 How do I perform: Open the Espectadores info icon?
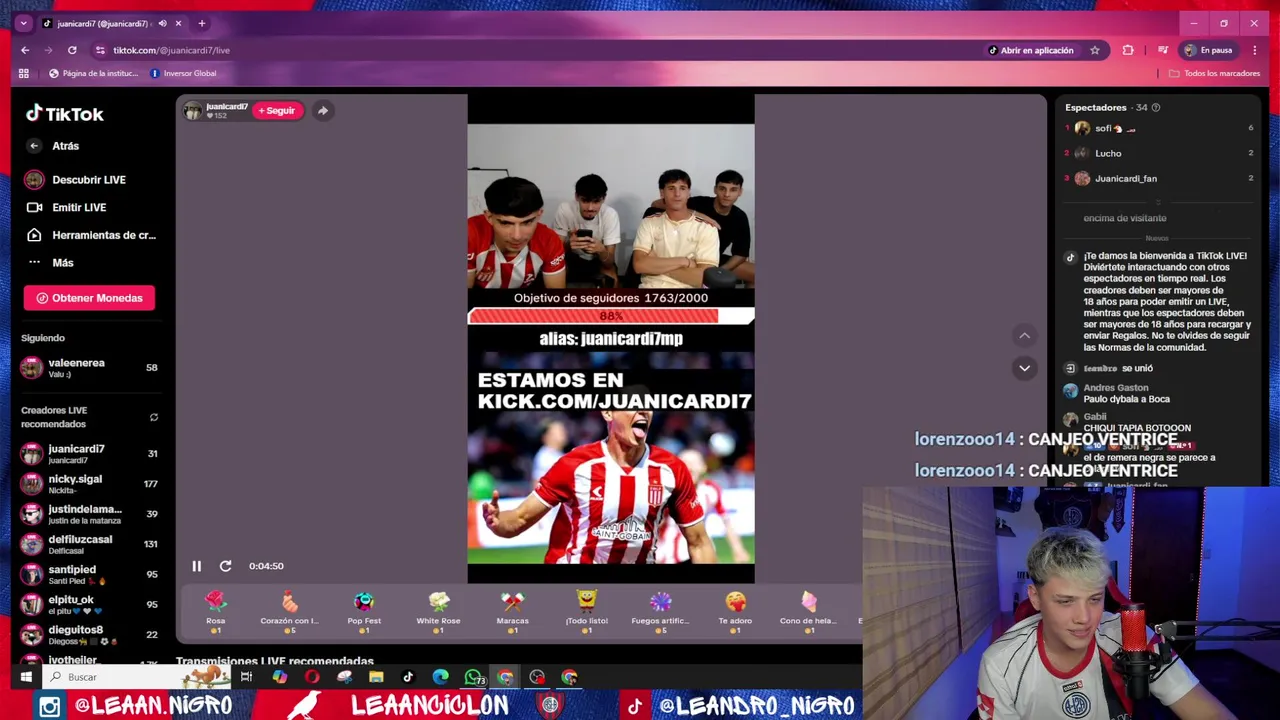(1156, 108)
